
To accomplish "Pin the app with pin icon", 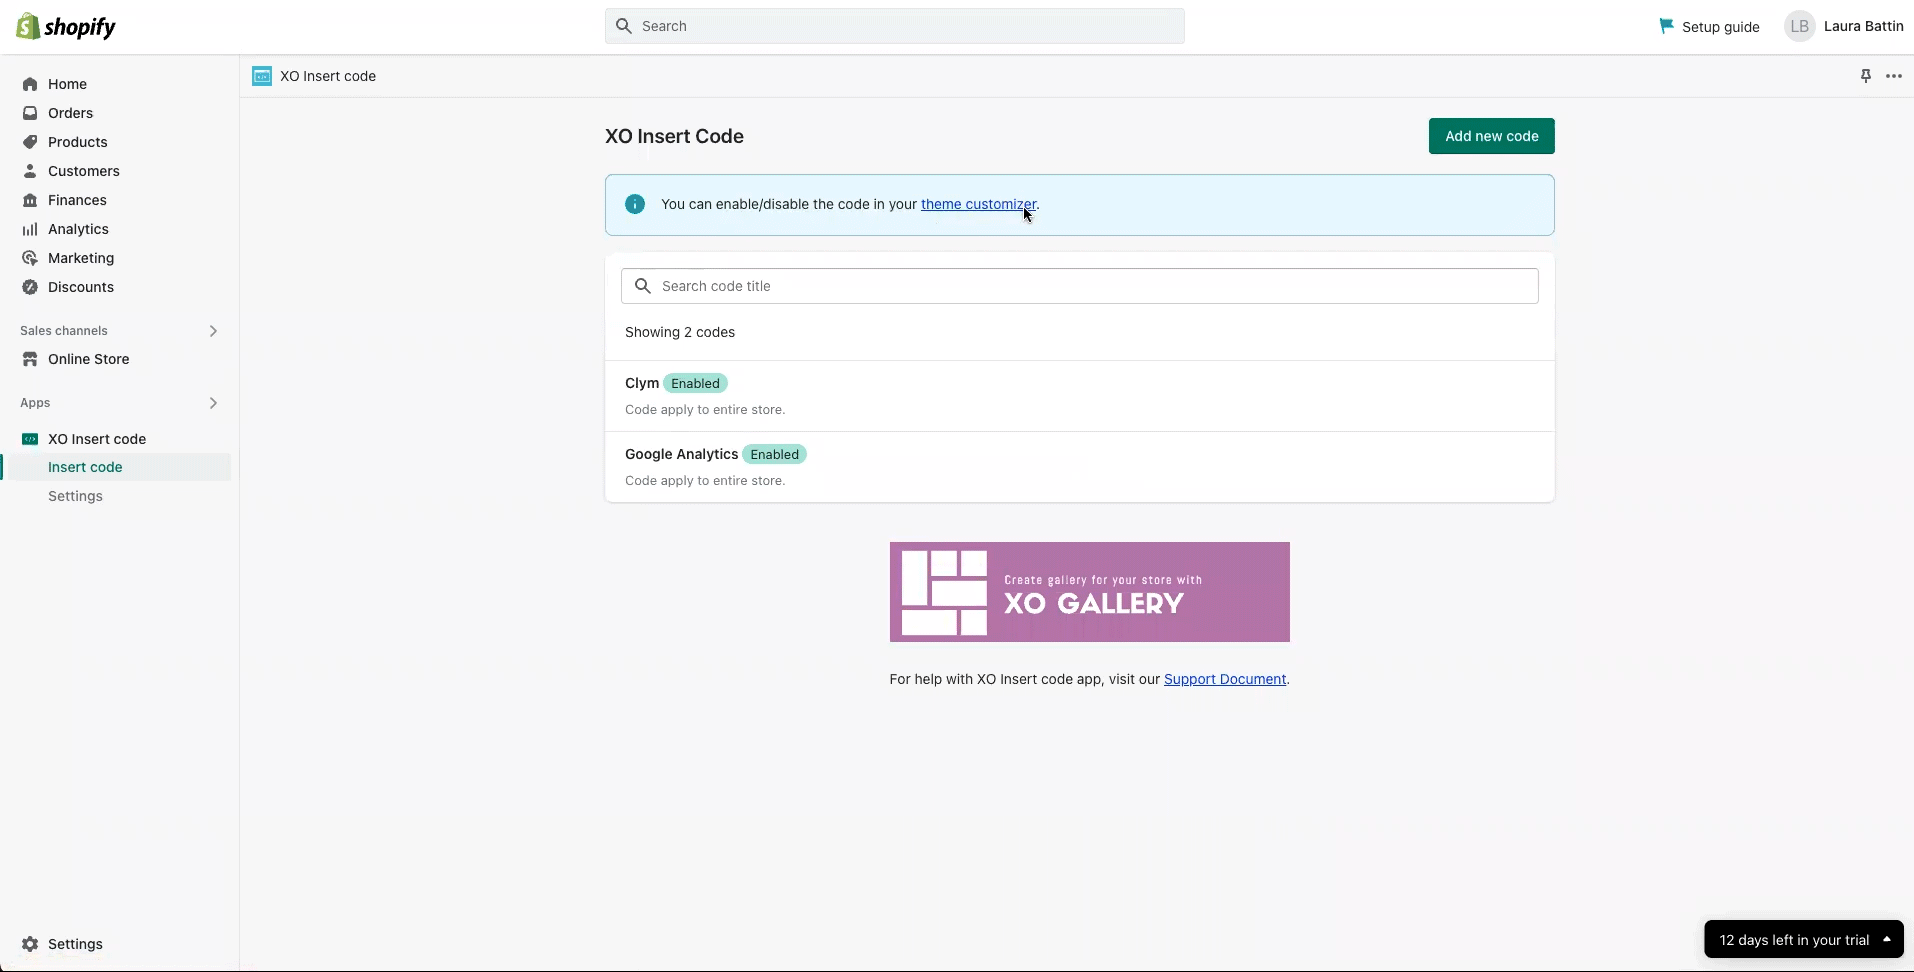I will click(x=1865, y=76).
